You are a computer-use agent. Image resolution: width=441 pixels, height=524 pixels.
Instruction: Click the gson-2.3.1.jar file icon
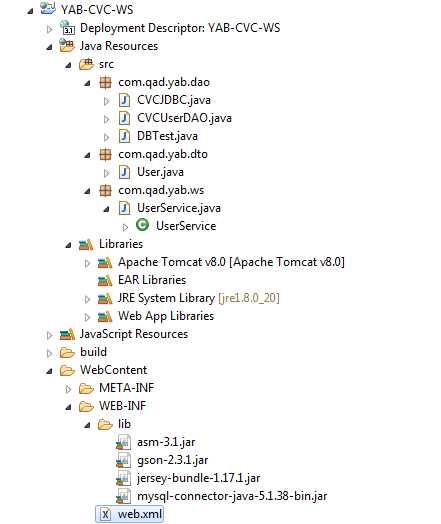coord(123,461)
